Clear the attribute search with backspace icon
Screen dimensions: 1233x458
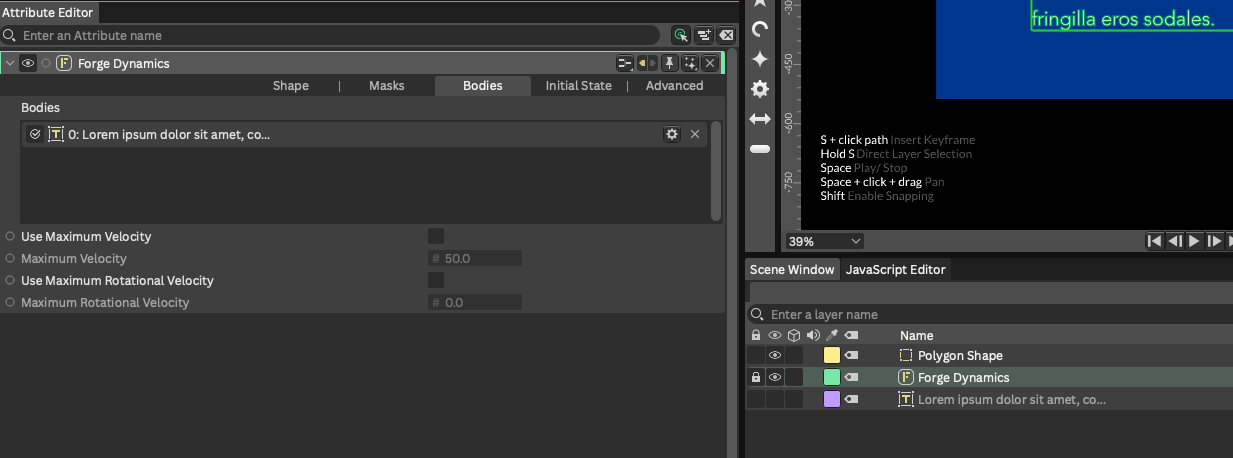(x=727, y=35)
